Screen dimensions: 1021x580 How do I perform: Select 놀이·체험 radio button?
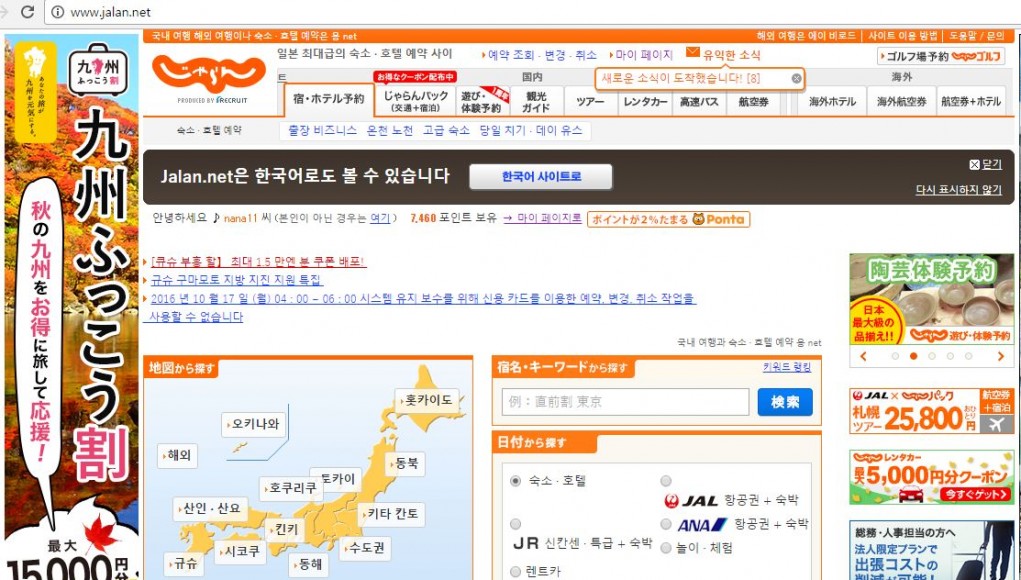click(x=665, y=548)
